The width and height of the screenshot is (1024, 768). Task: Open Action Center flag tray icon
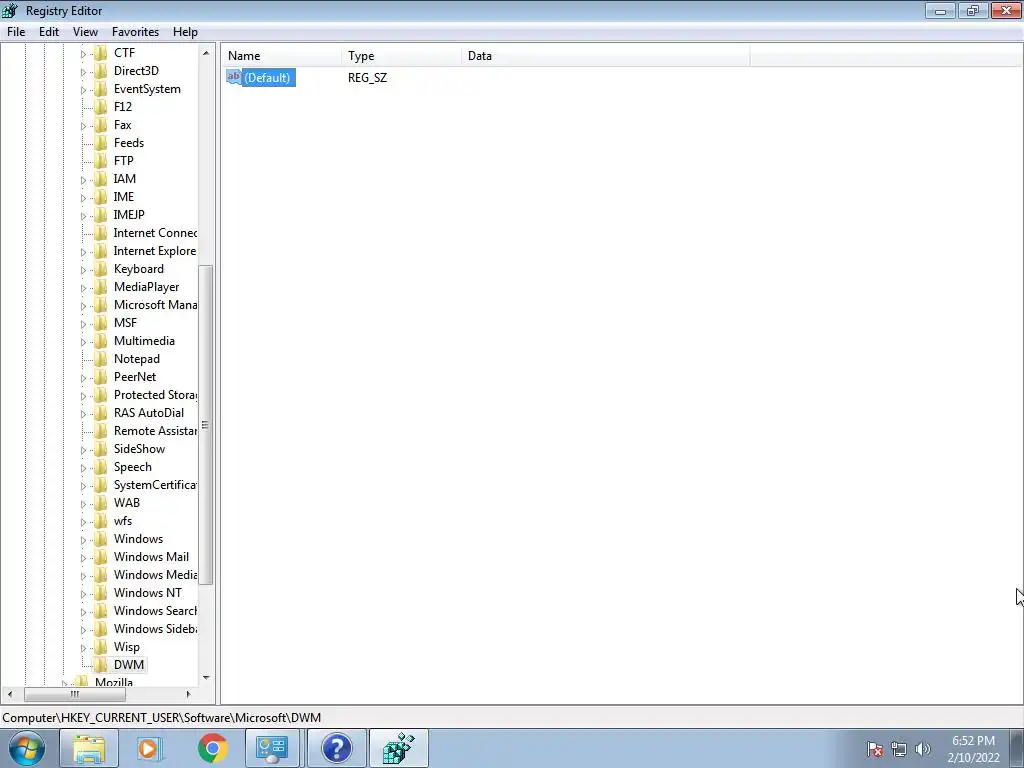tap(875, 749)
